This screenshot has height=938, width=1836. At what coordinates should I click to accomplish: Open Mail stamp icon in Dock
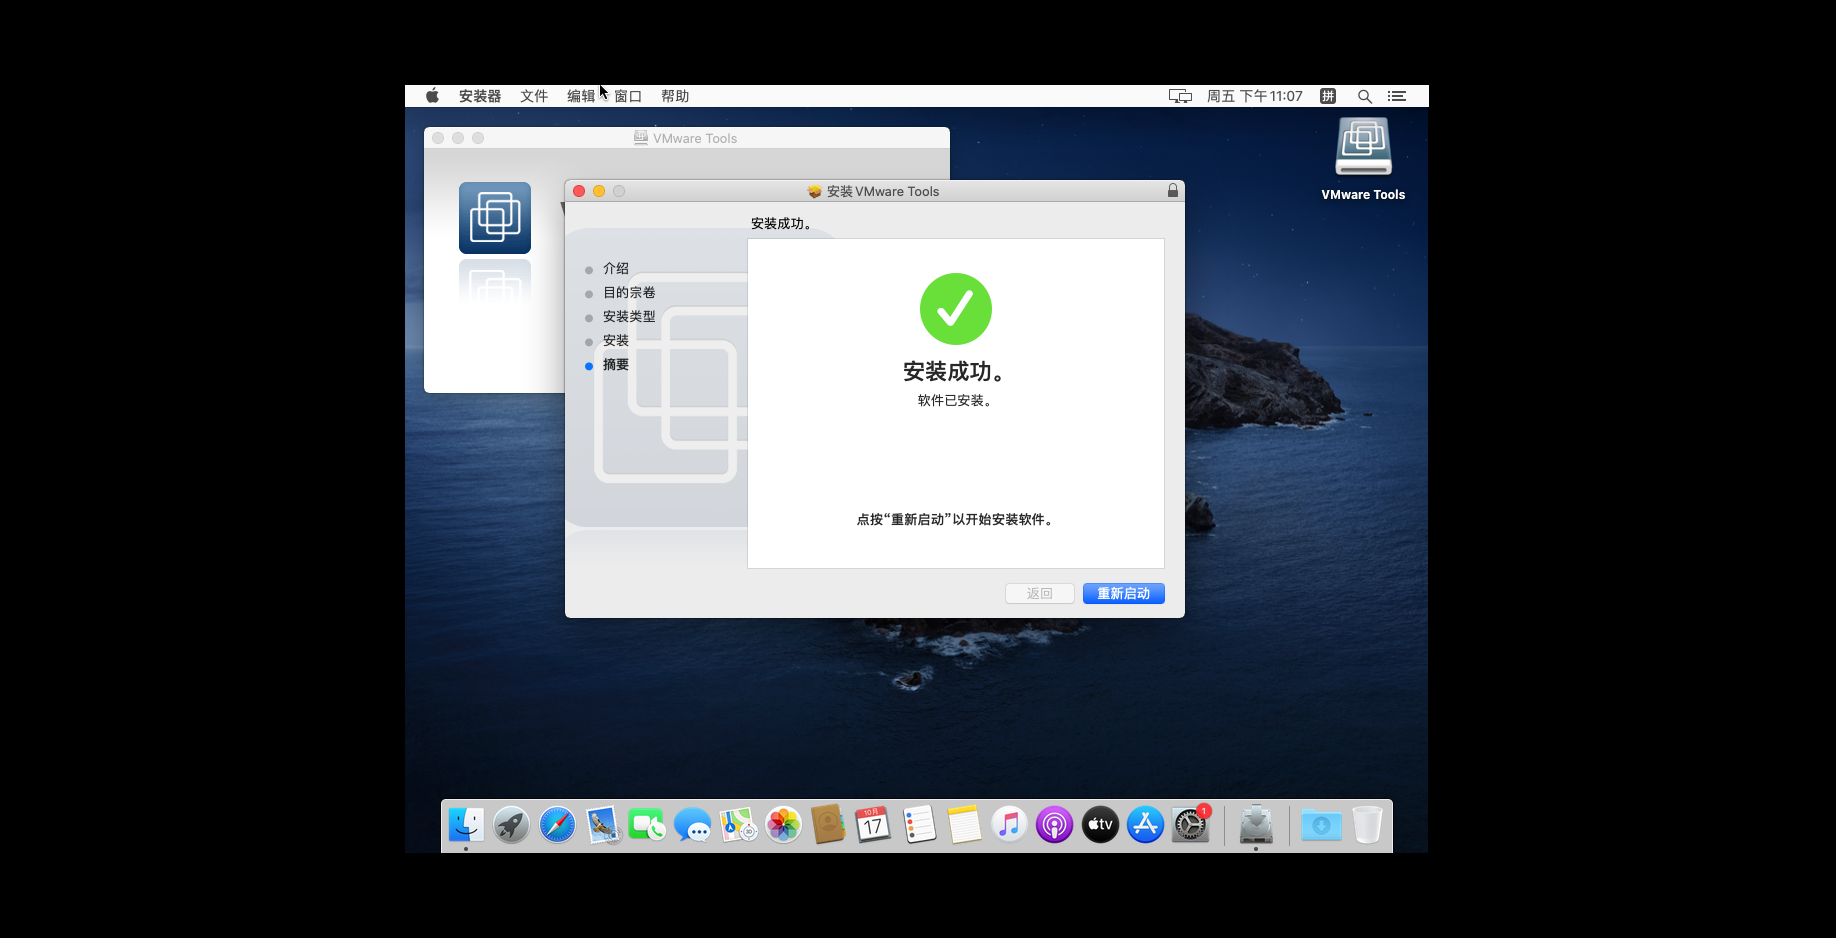tap(603, 825)
